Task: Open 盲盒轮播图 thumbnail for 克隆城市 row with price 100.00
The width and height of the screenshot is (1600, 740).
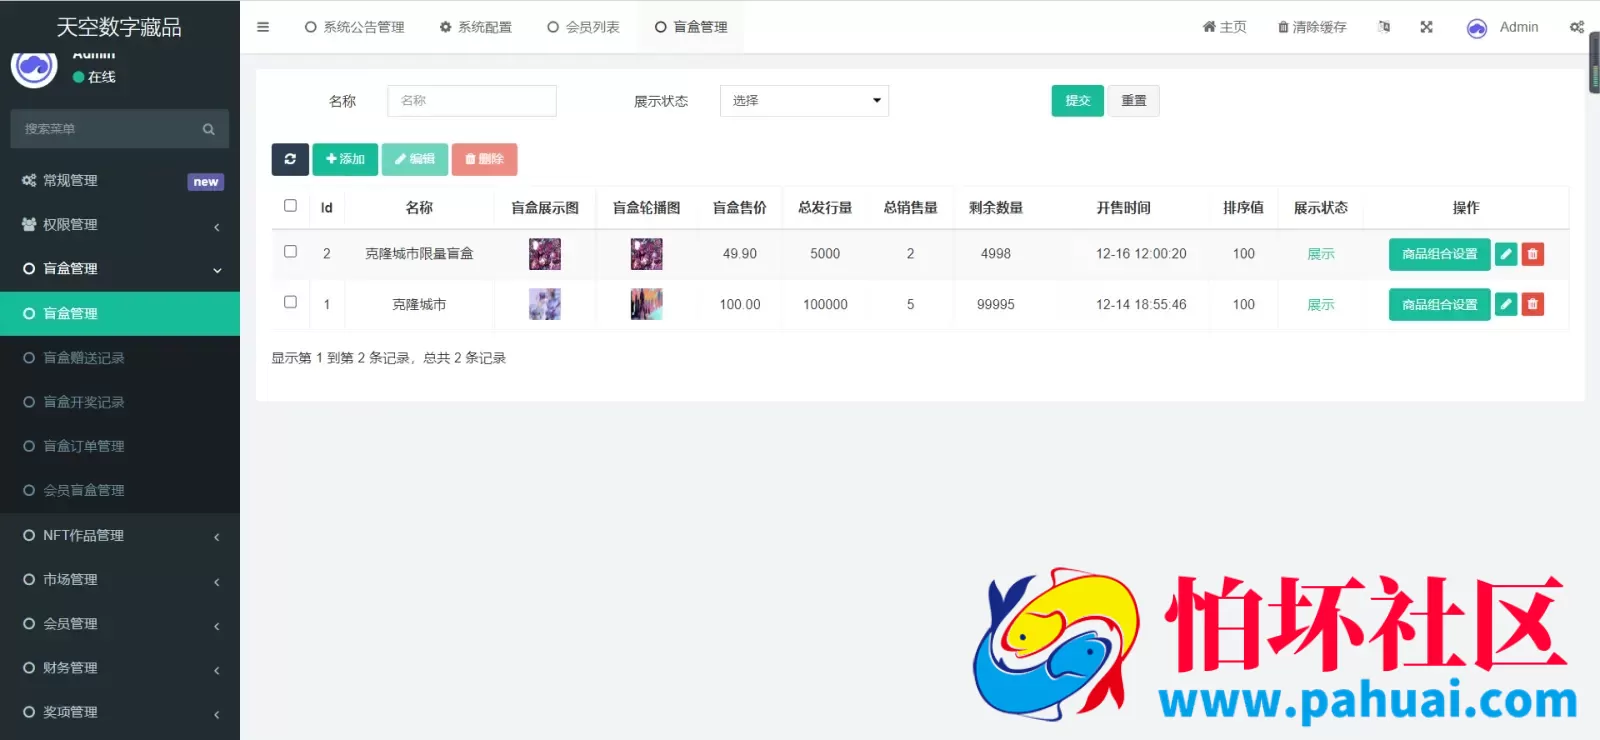Action: point(646,304)
